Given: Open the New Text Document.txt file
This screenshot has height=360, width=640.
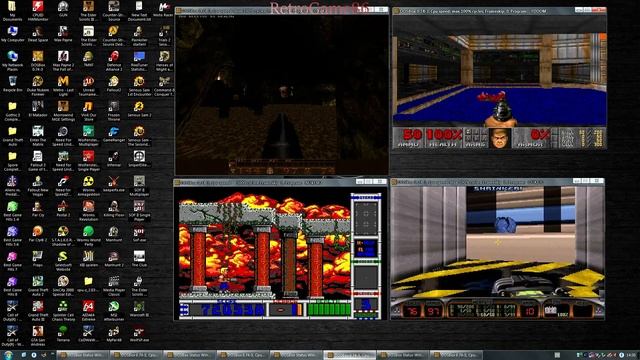Looking at the screenshot, I should click(x=139, y=11).
